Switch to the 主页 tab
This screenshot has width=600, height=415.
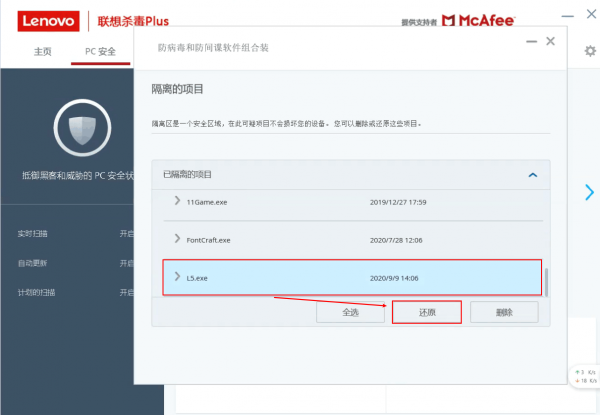pos(42,52)
